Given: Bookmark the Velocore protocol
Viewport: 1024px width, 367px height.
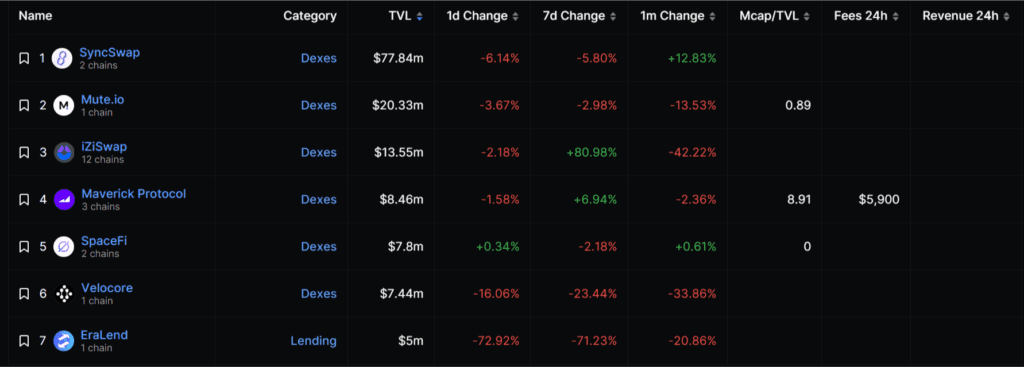Looking at the screenshot, I should pos(24,294).
